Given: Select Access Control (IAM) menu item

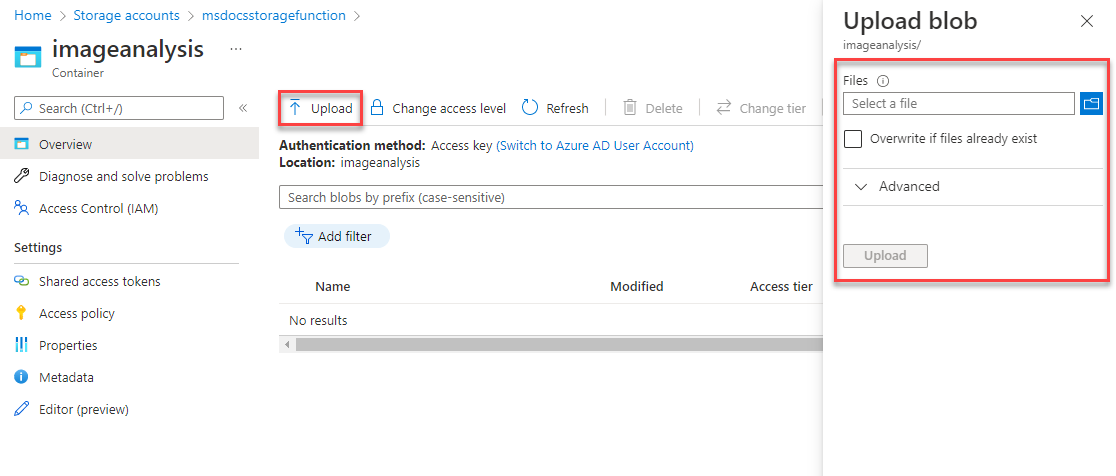Looking at the screenshot, I should (98, 208).
